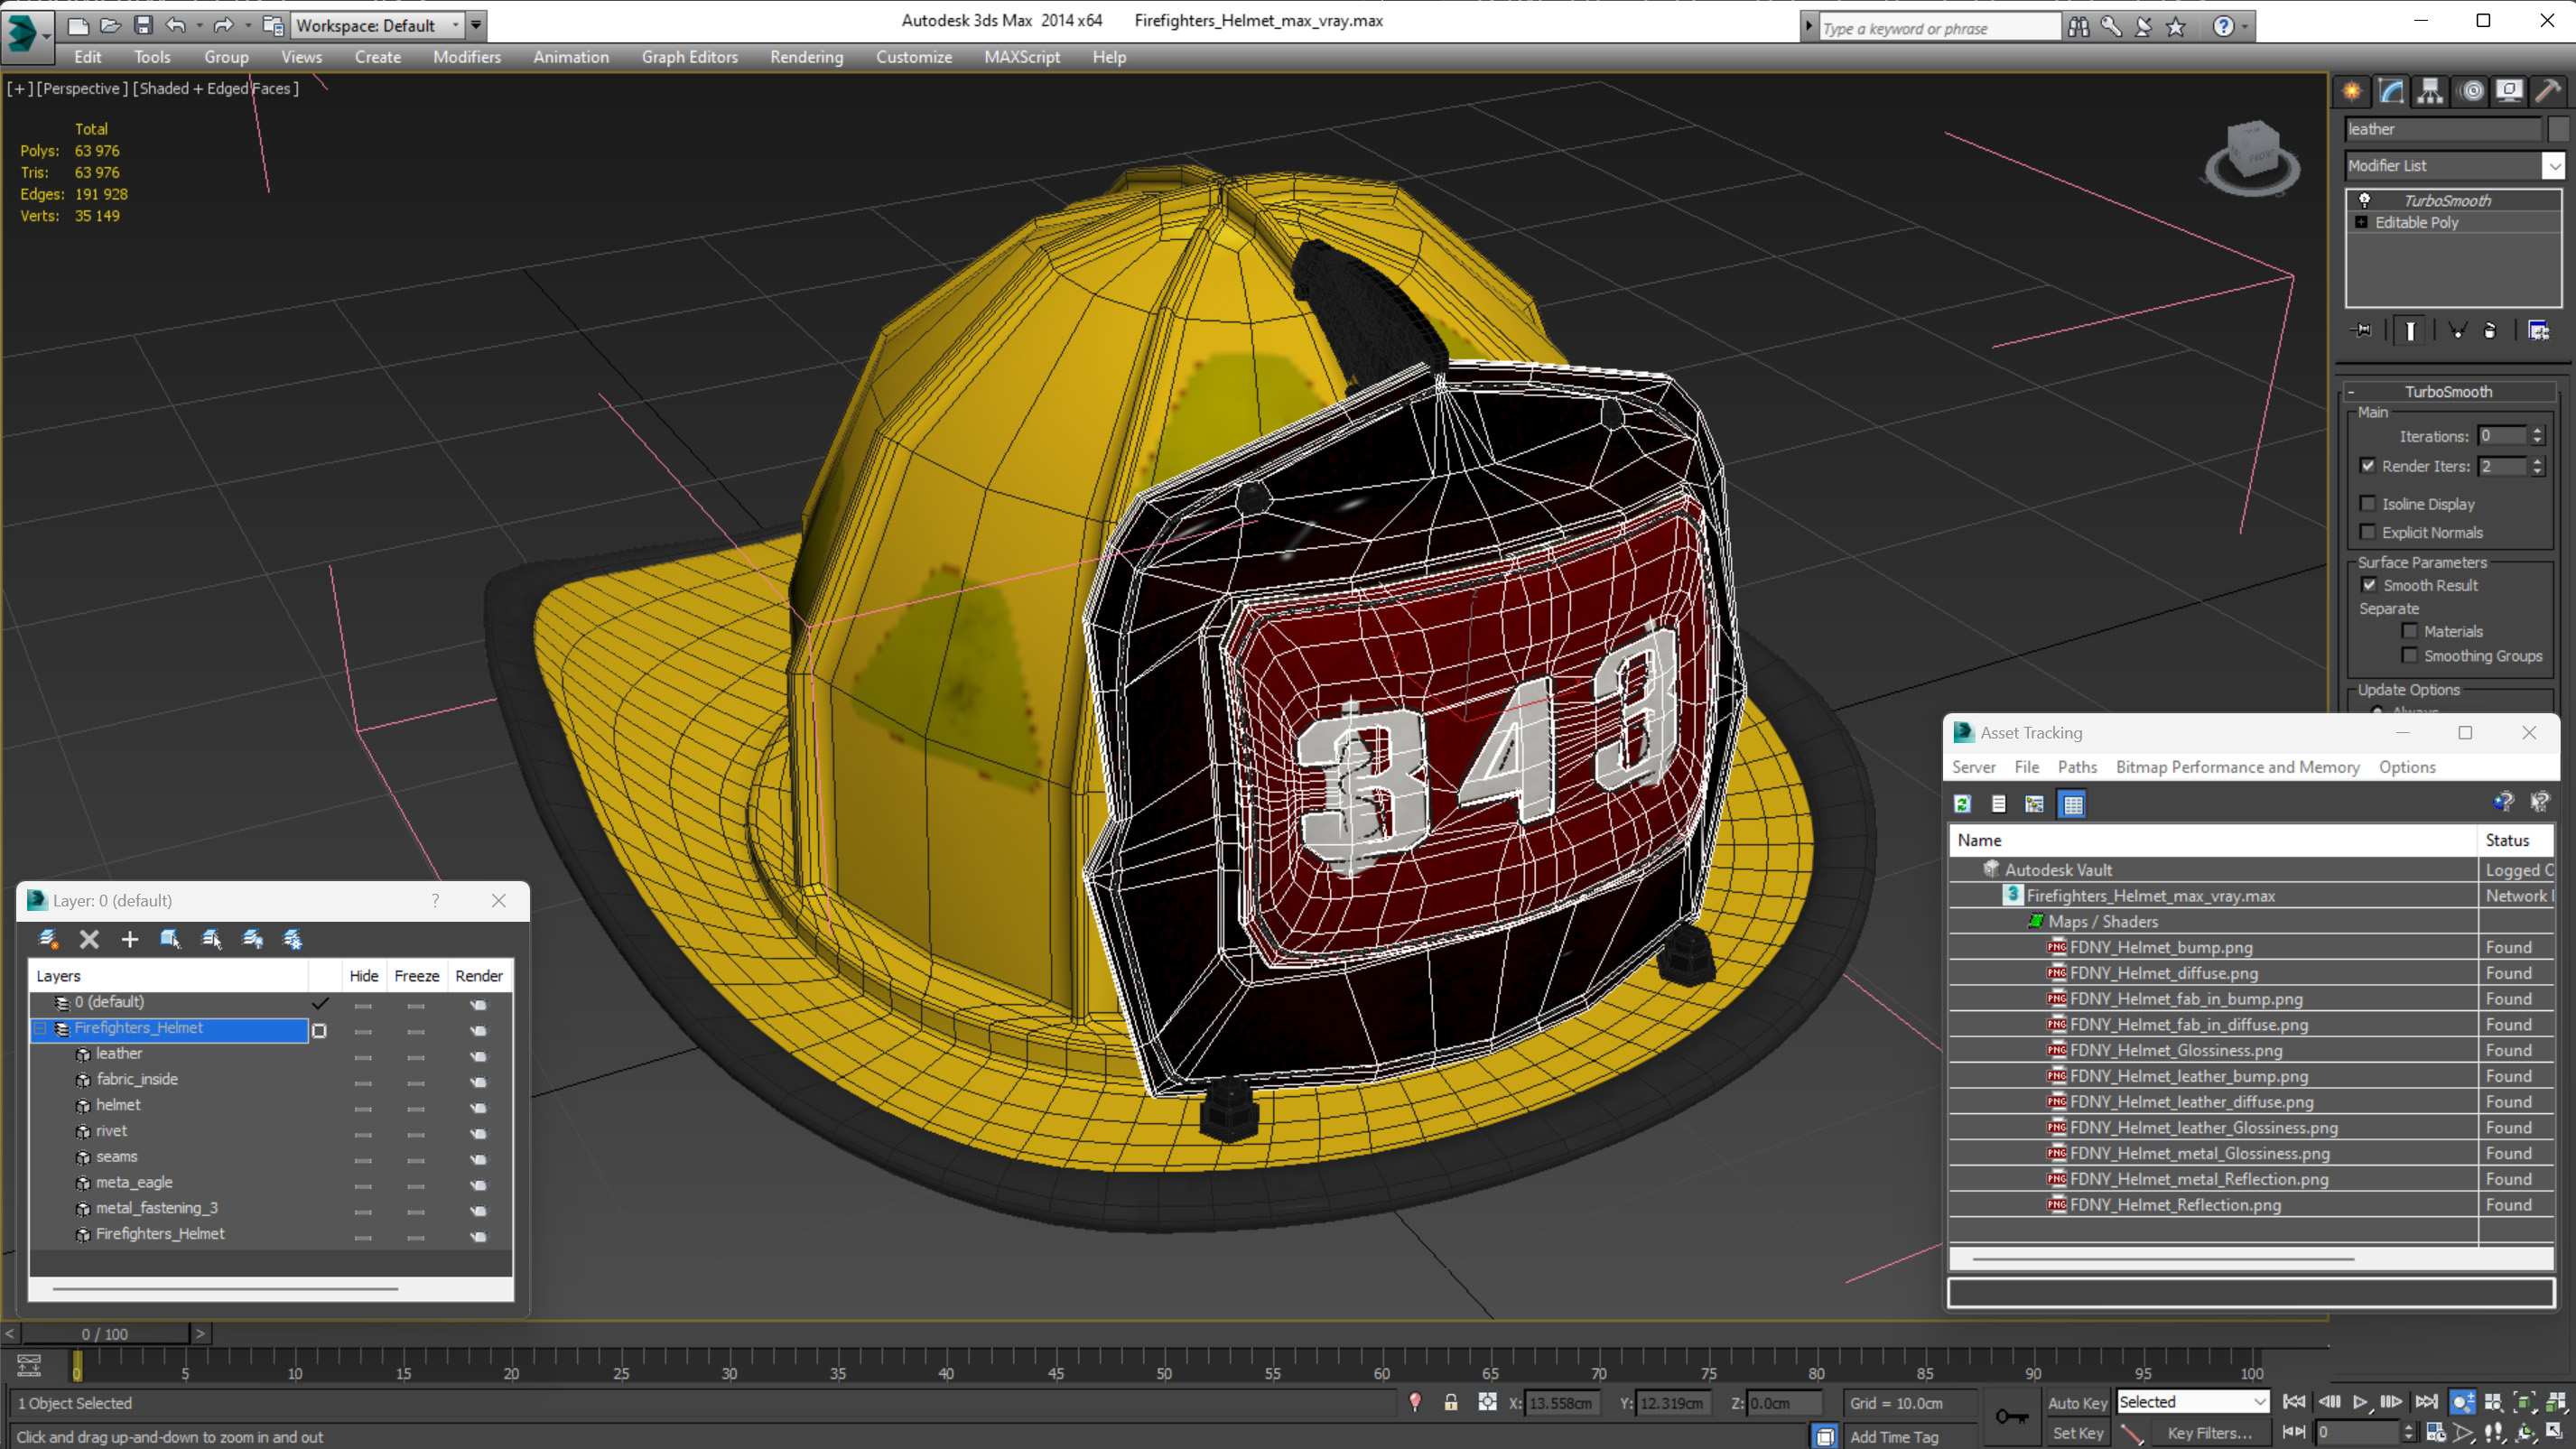Toggle TurboSmooth modifier lightbulb on/off
This screenshot has height=1449, width=2576.
tap(2364, 200)
